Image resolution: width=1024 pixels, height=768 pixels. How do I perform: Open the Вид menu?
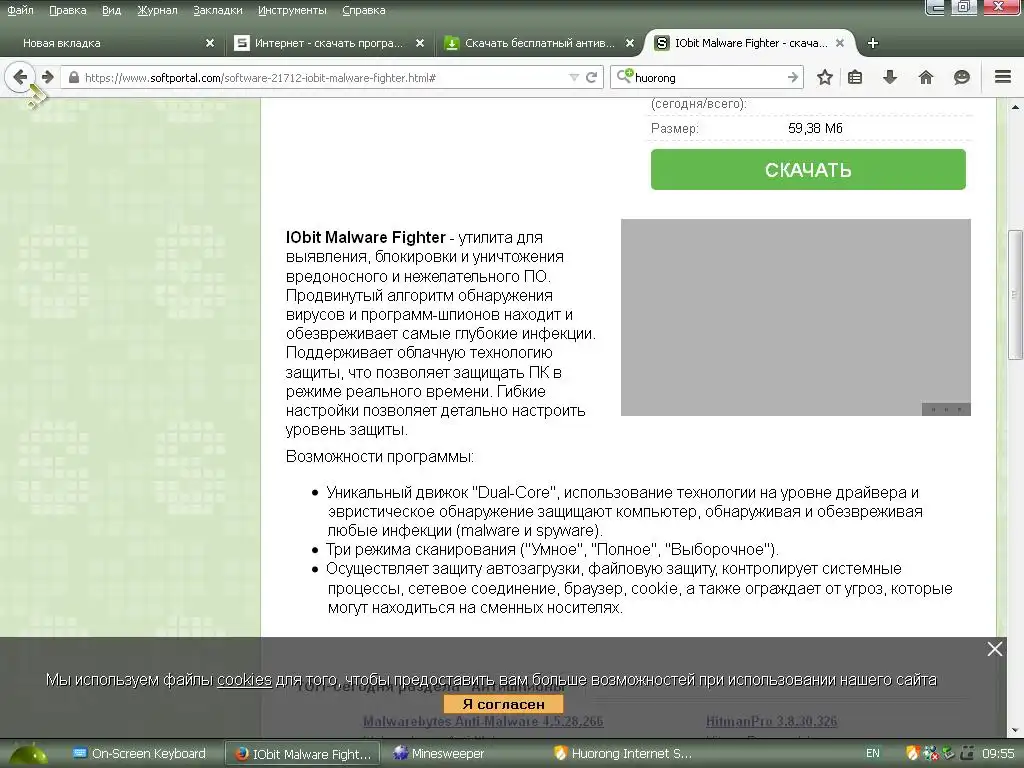(x=111, y=10)
